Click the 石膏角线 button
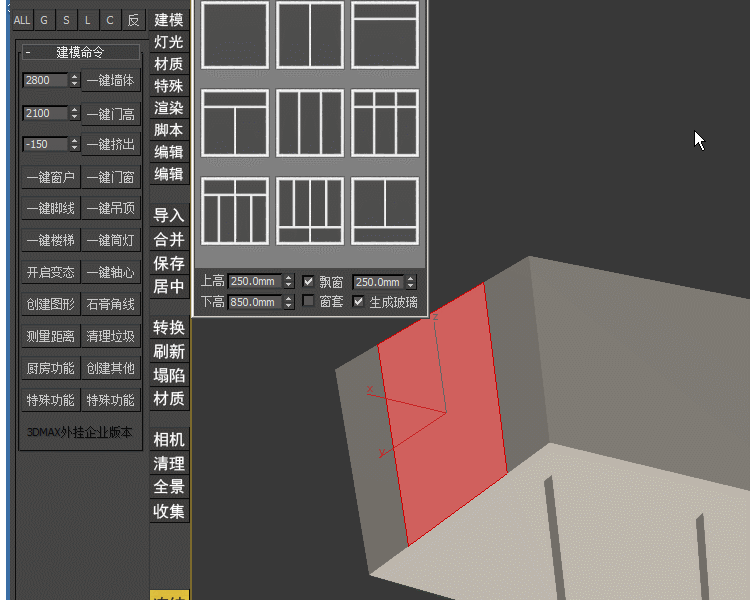The height and width of the screenshot is (600, 750). 110,304
